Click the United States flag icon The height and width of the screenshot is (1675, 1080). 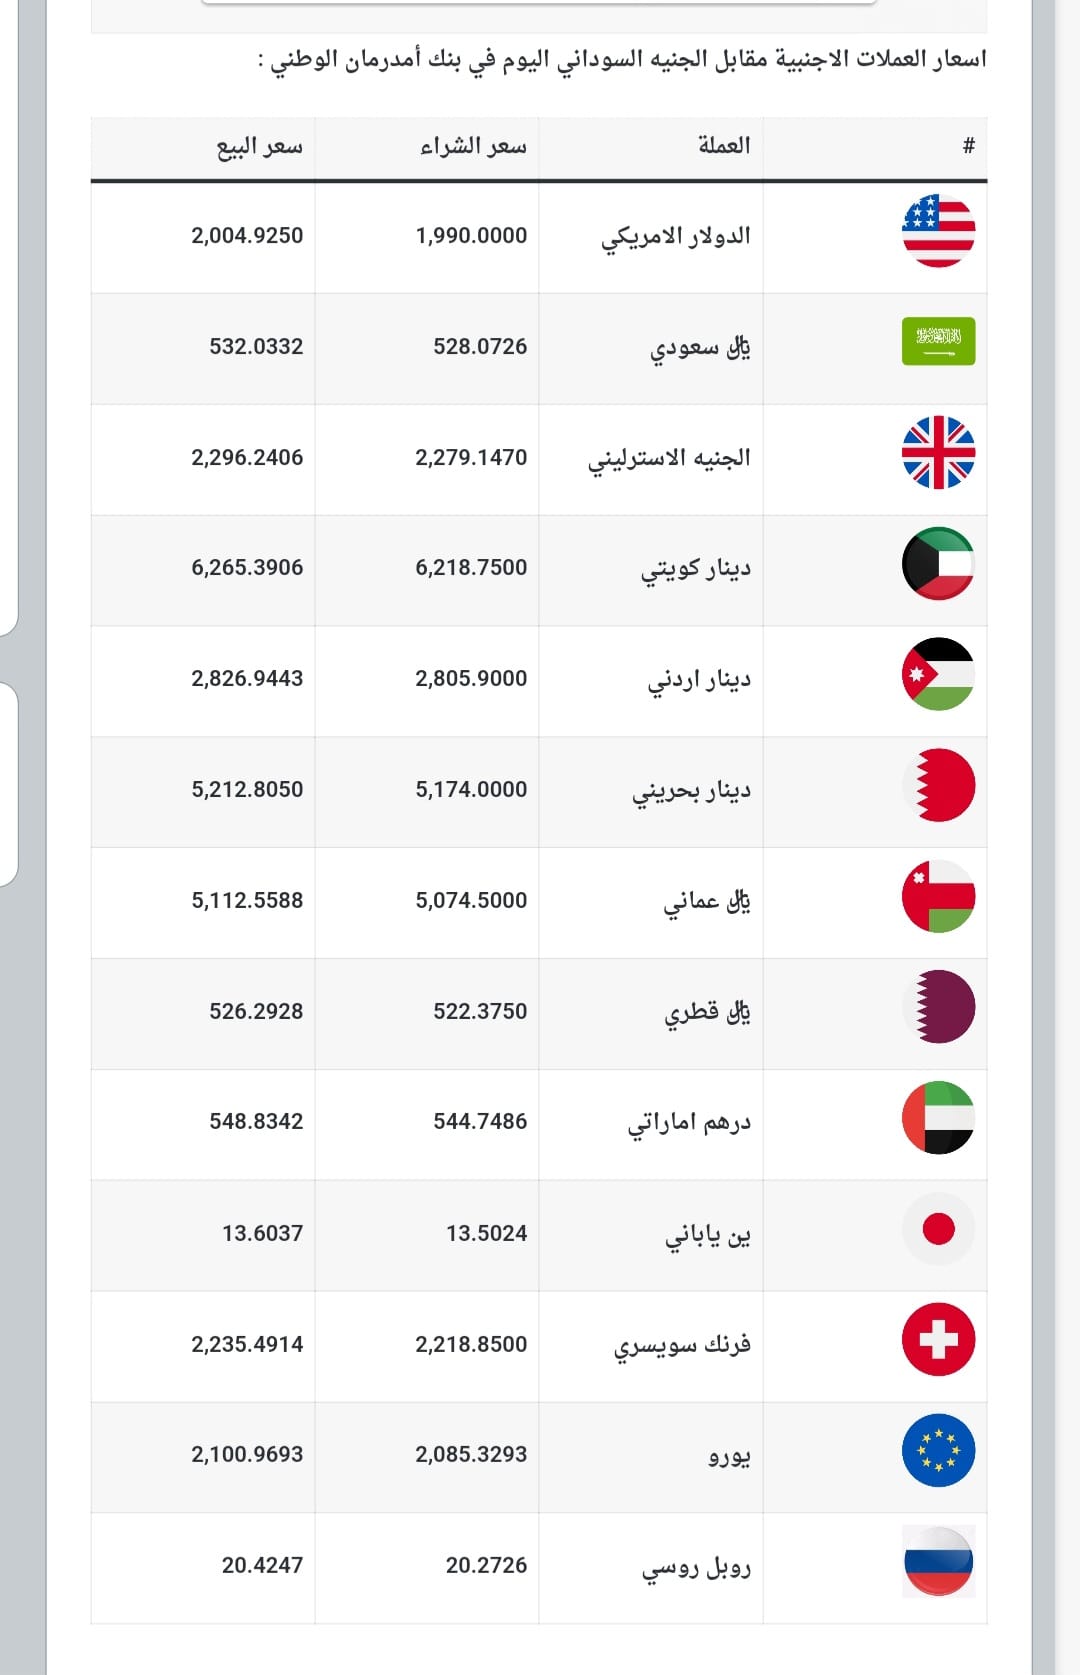tap(938, 231)
